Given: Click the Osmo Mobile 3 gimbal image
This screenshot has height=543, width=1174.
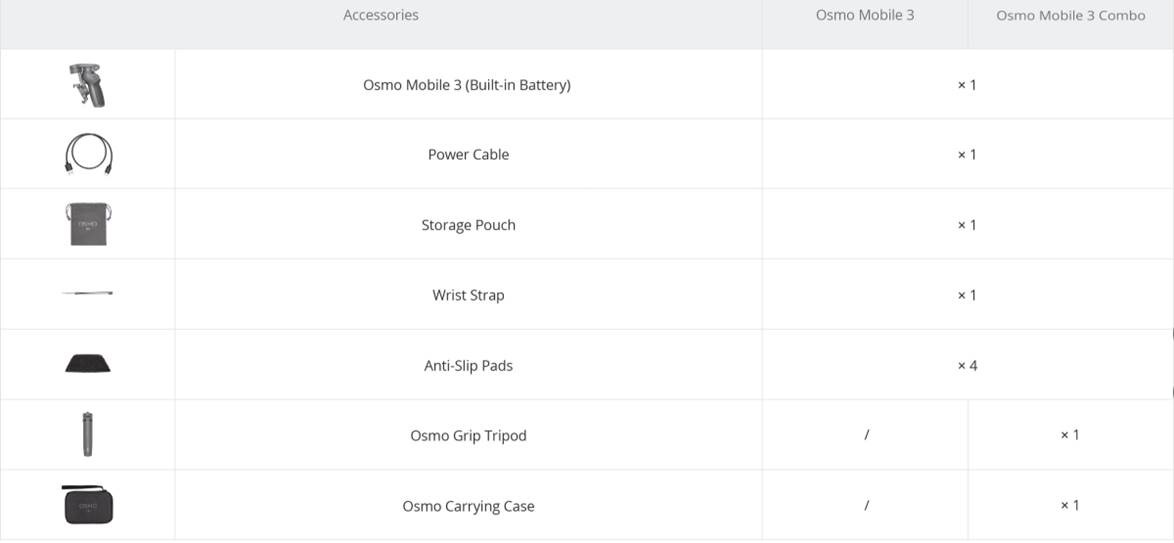Looking at the screenshot, I should click(x=87, y=85).
